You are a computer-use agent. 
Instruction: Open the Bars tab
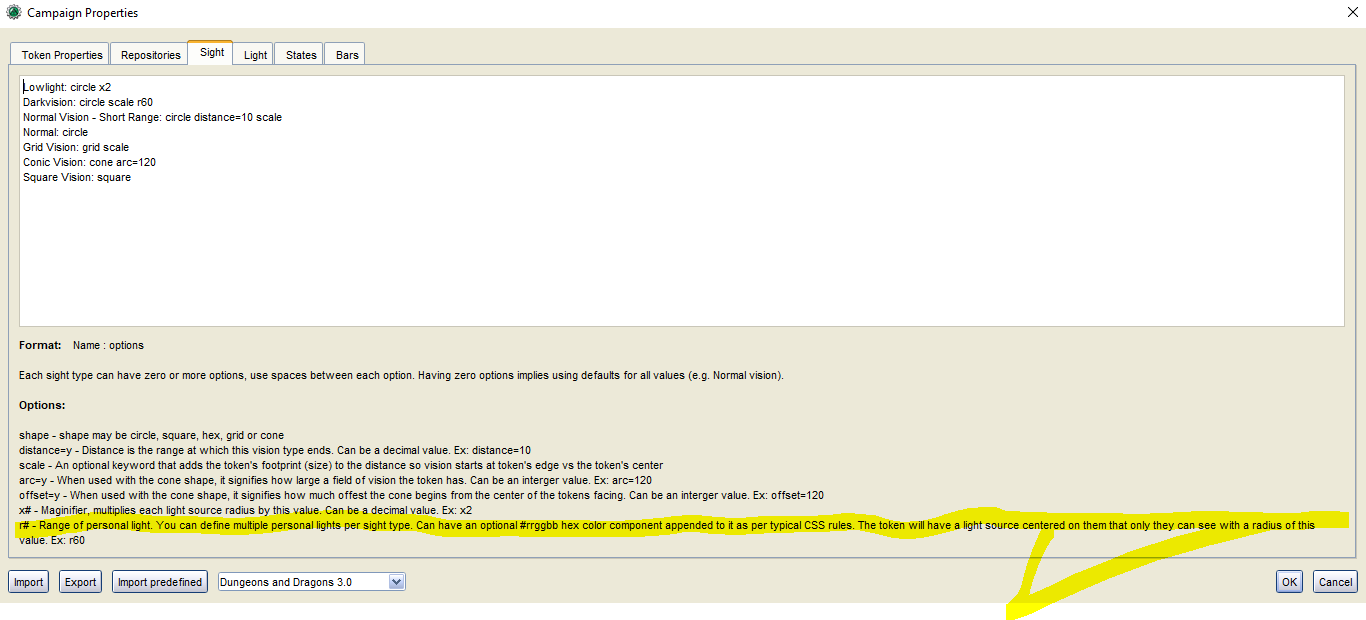[344, 54]
